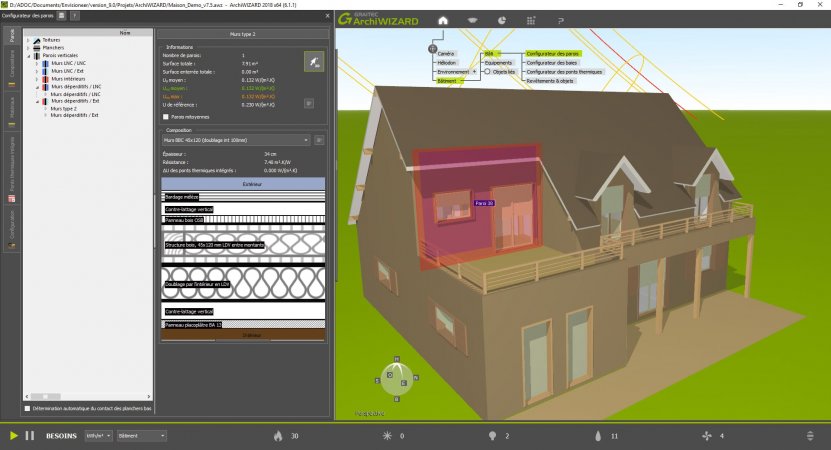The image size is (831, 450).
Task: Collapse the Parois verticales node
Action: coord(29,56)
